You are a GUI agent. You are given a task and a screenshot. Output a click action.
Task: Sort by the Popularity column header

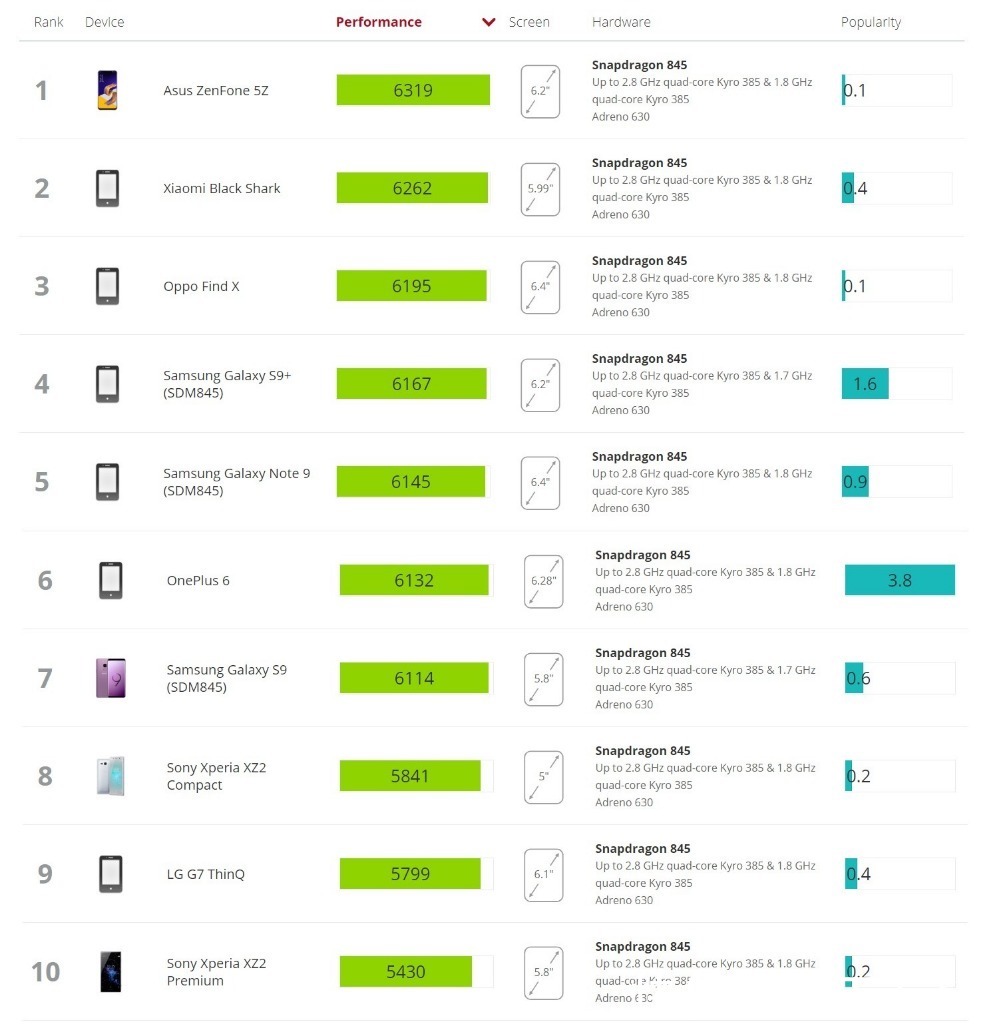pos(870,22)
